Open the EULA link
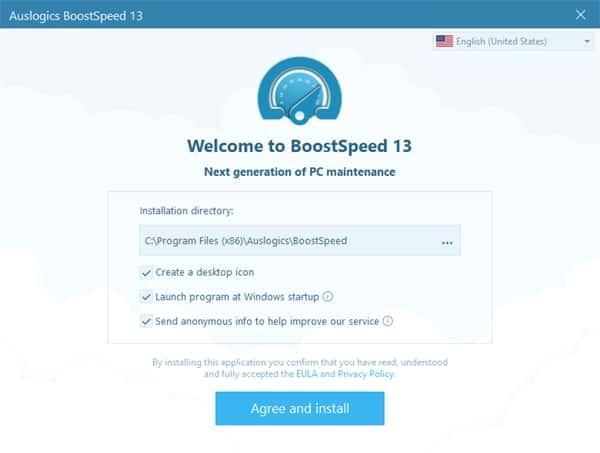This screenshot has width=600, height=453. [x=307, y=374]
